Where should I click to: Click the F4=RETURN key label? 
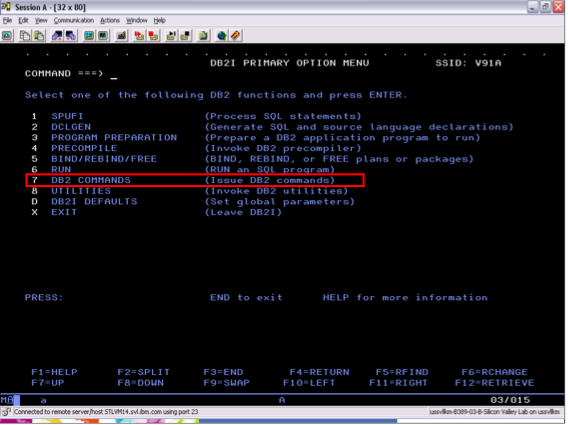(320, 372)
